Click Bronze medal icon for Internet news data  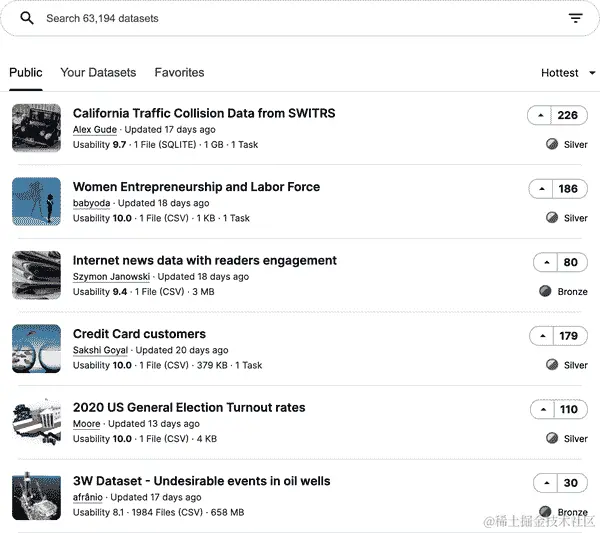pos(545,291)
